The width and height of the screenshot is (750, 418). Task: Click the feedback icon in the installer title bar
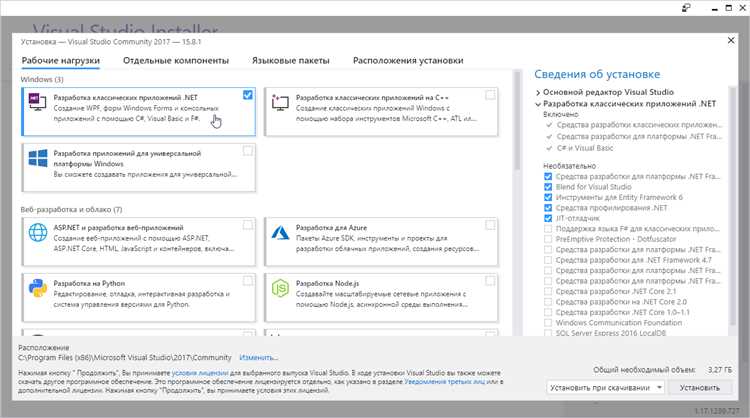686,8
